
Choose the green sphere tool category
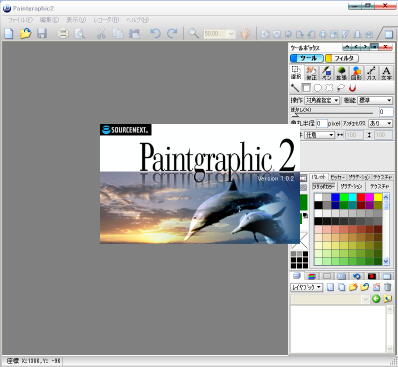(341, 72)
